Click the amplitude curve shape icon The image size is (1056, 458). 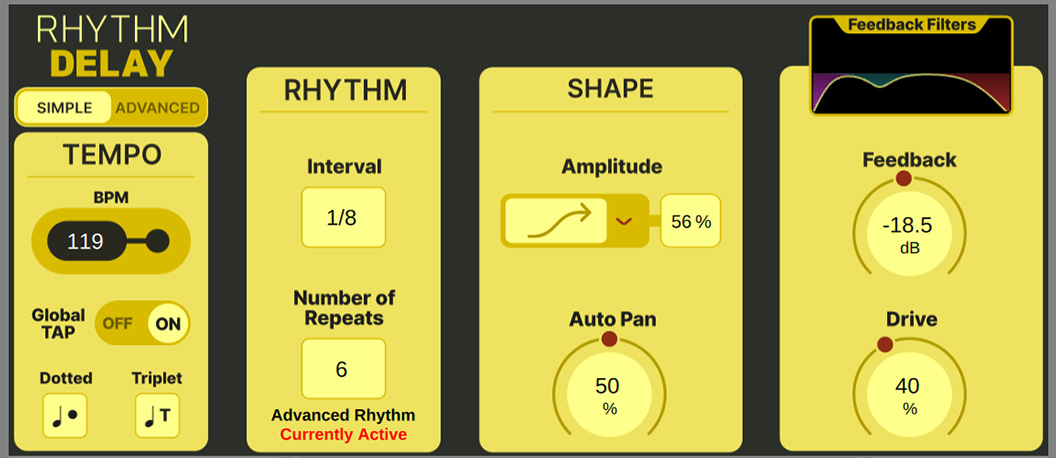point(556,221)
